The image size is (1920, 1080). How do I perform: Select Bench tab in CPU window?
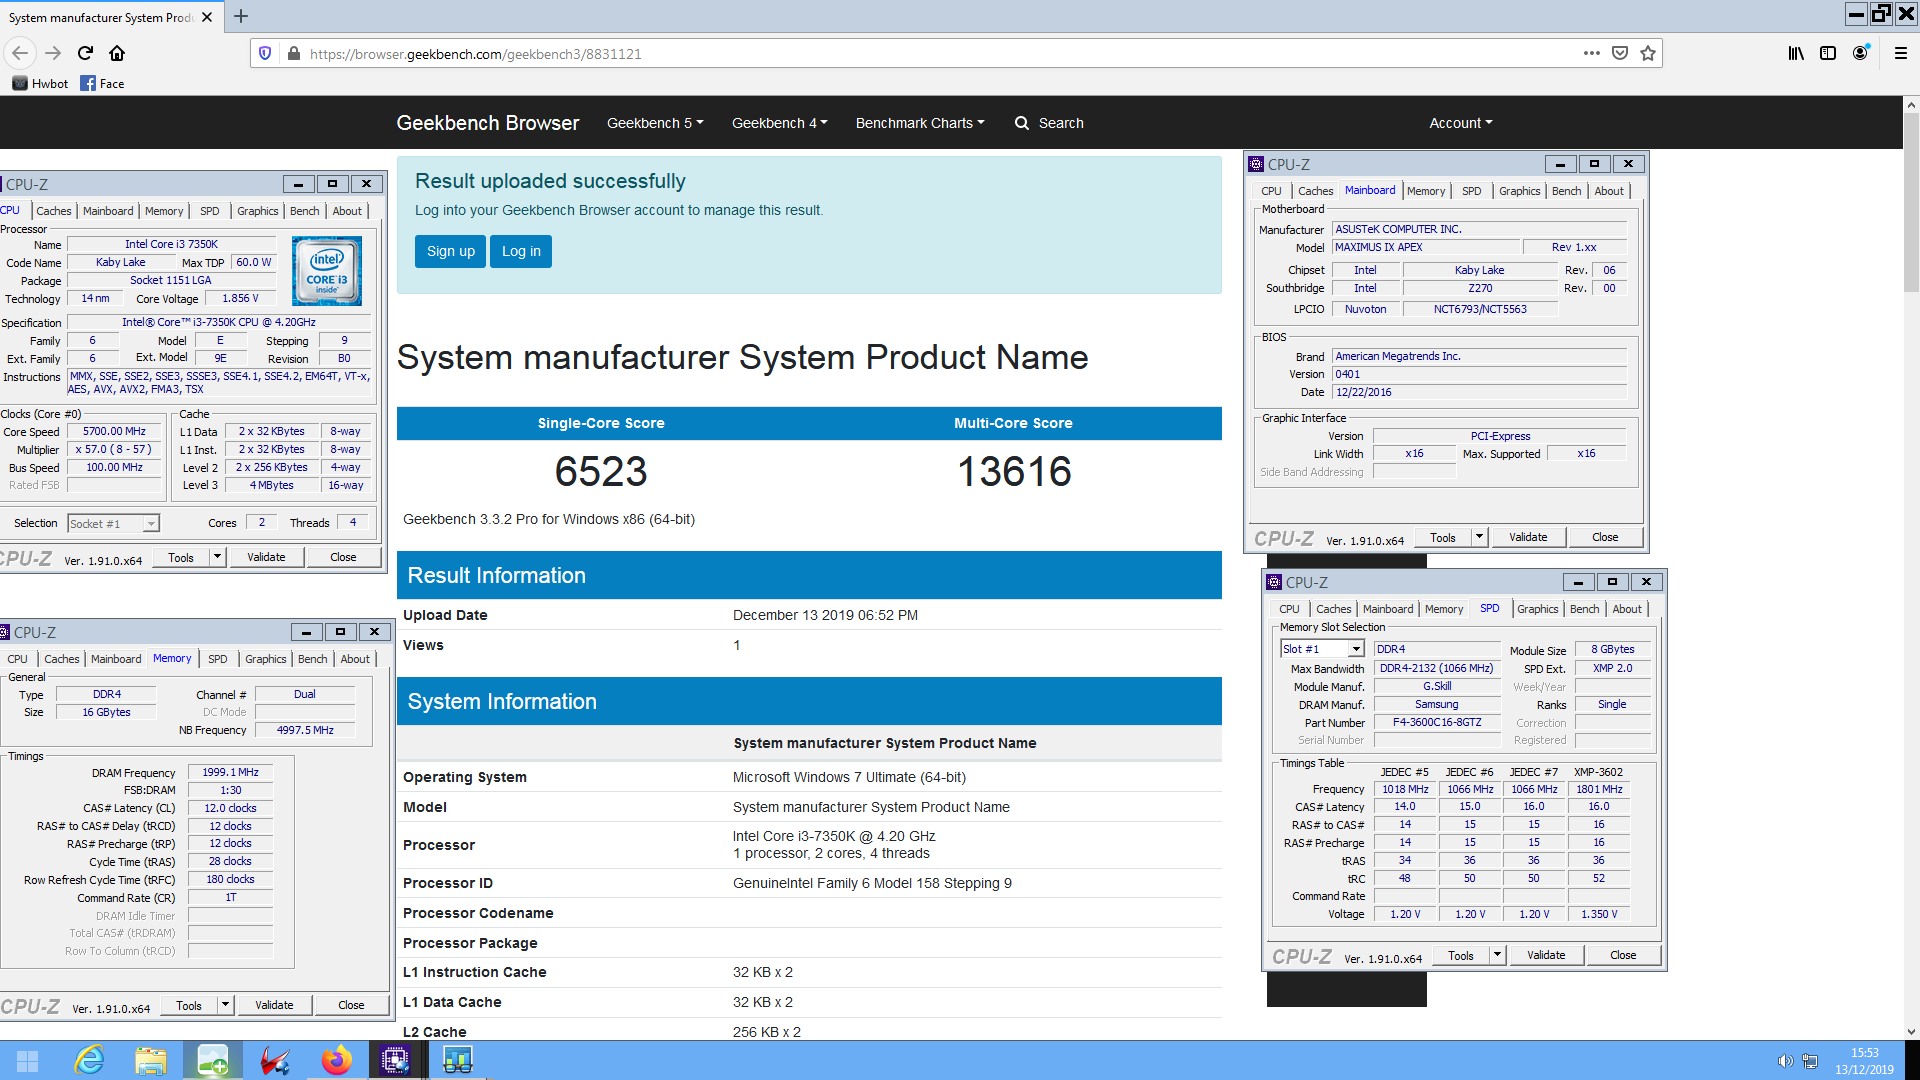pyautogui.click(x=305, y=211)
